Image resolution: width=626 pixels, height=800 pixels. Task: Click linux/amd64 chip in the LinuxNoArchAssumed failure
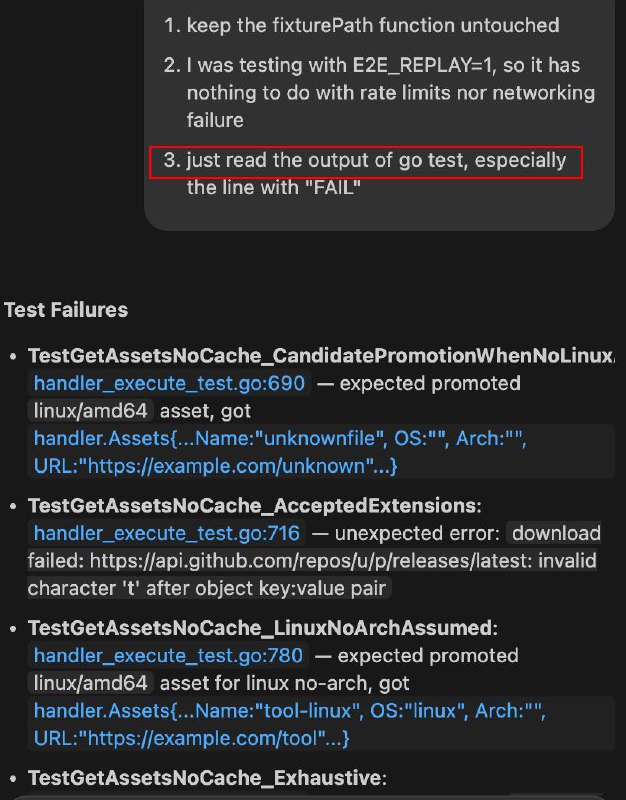[91, 684]
